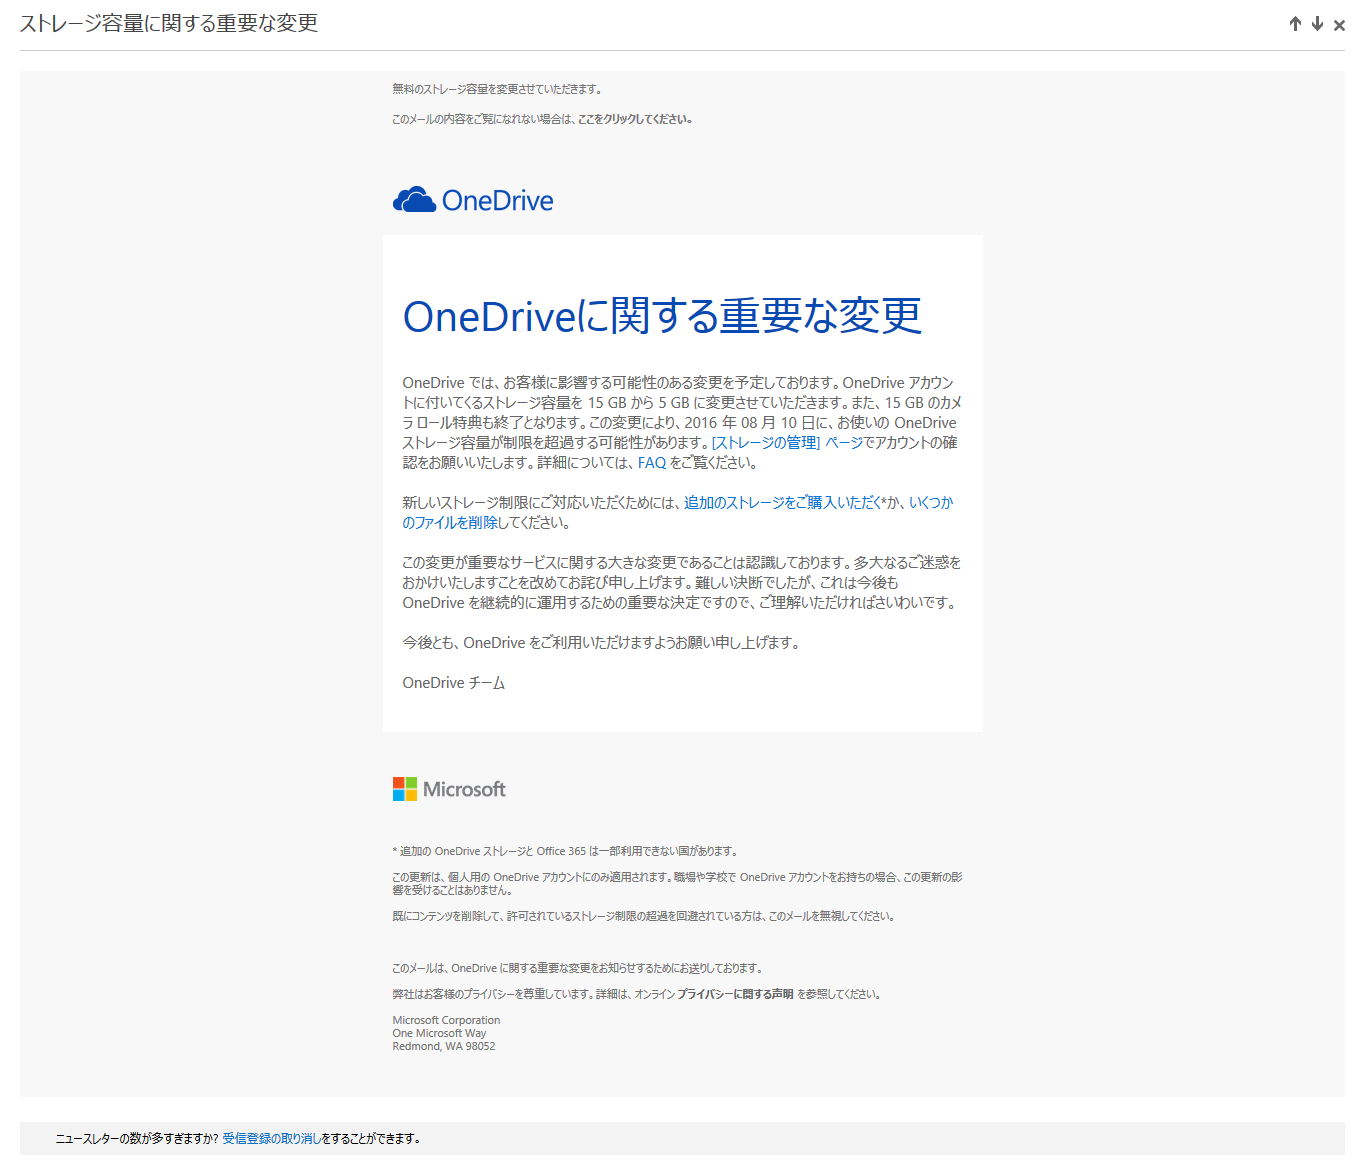Close the email reading pane
Viewport: 1366px width, 1175px height.
pyautogui.click(x=1339, y=25)
